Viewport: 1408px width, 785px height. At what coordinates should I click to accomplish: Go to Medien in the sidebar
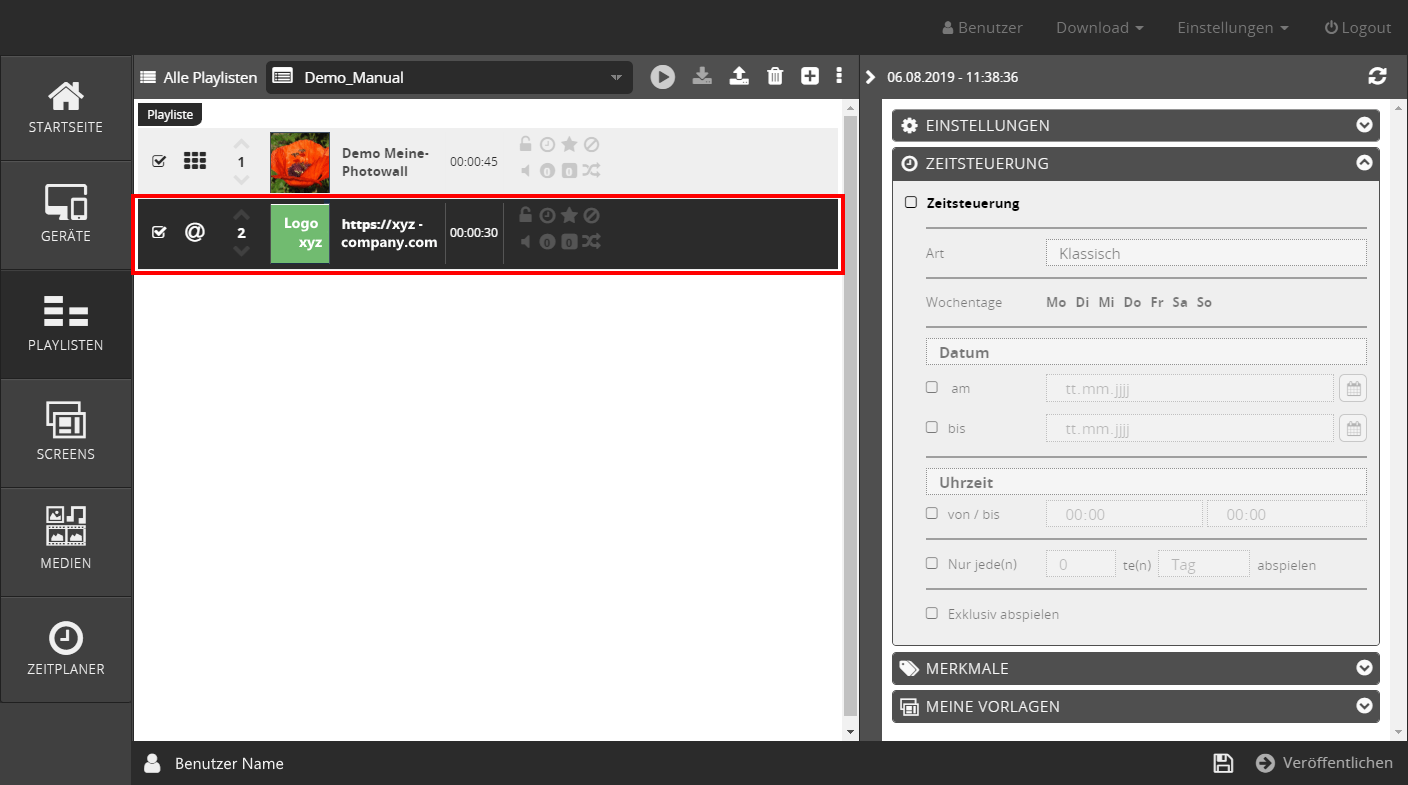coord(66,542)
